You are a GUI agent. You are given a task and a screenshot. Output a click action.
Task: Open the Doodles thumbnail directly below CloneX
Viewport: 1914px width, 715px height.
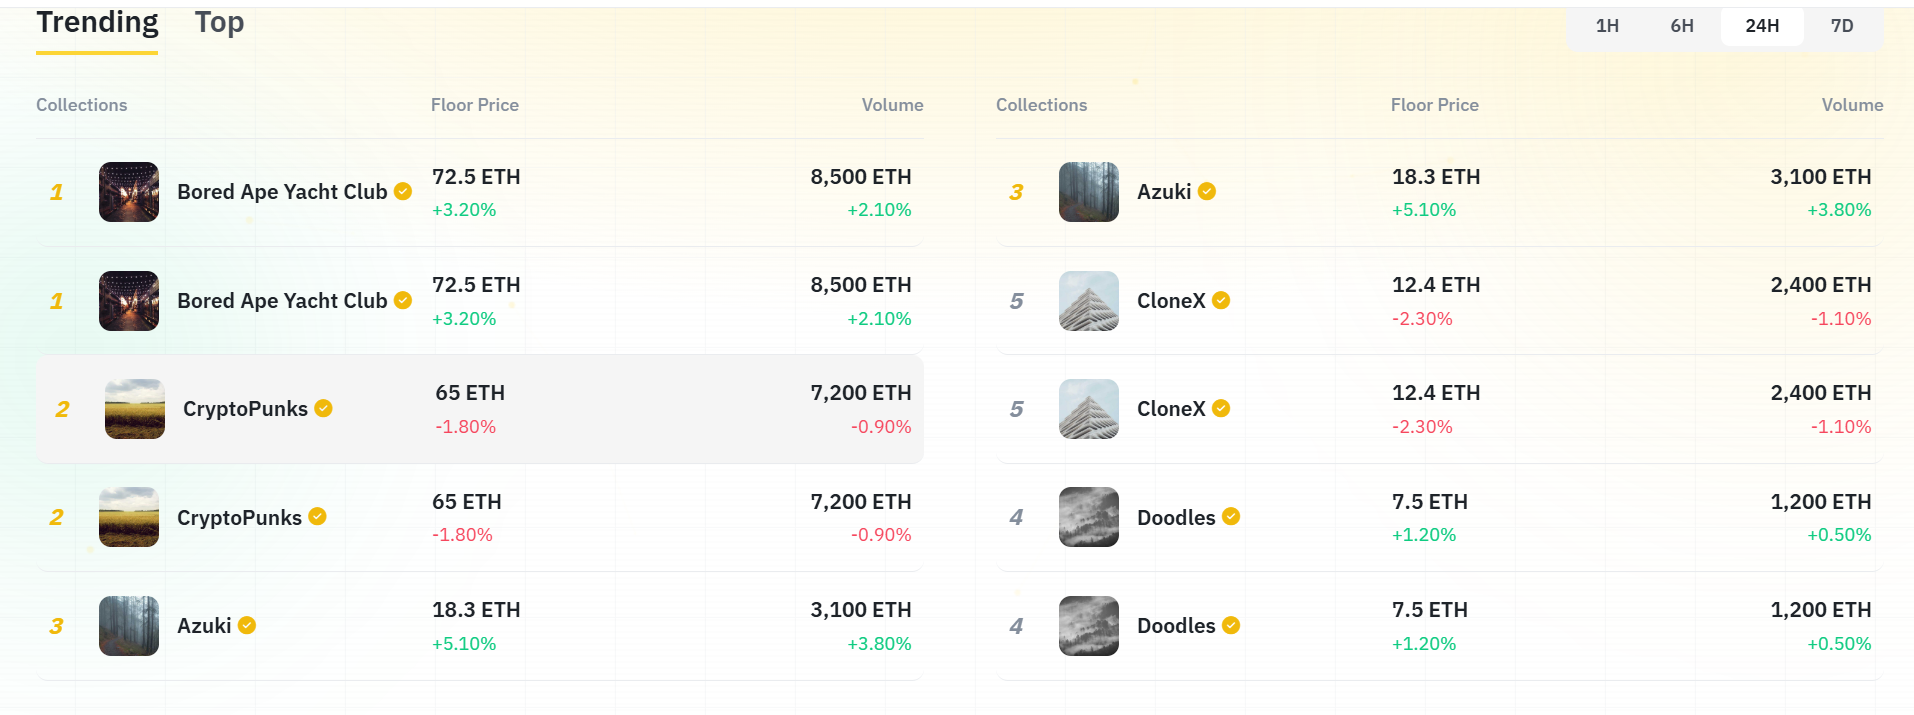[x=1089, y=517]
